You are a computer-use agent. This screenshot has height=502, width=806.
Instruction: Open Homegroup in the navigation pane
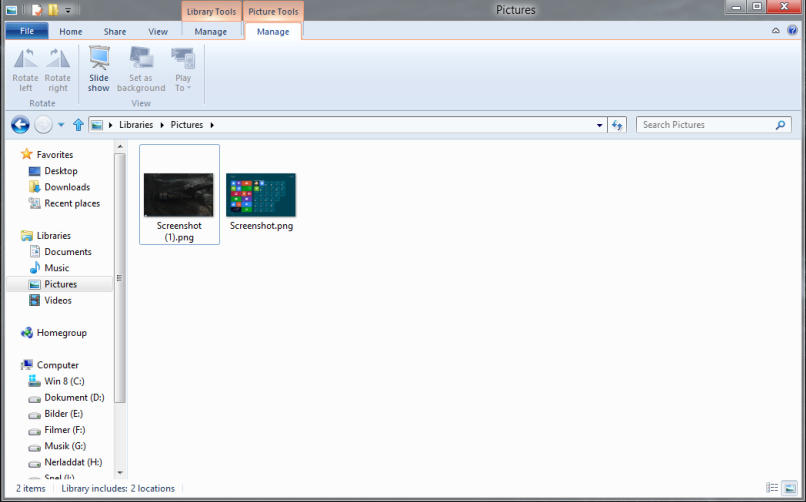click(x=61, y=333)
